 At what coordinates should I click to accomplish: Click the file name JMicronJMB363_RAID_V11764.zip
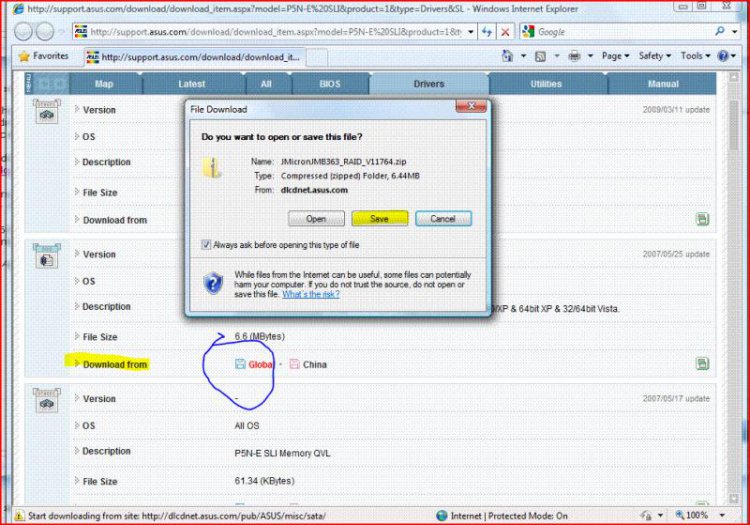tap(343, 162)
